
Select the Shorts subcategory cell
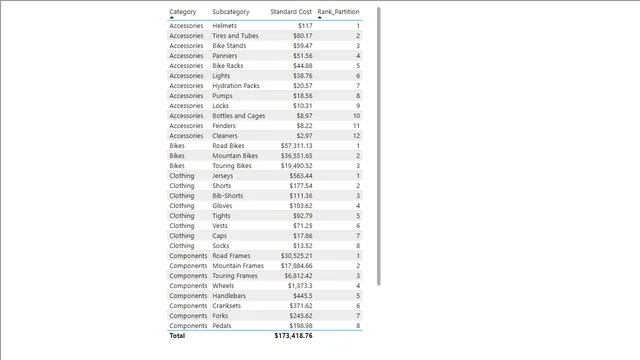(222, 186)
